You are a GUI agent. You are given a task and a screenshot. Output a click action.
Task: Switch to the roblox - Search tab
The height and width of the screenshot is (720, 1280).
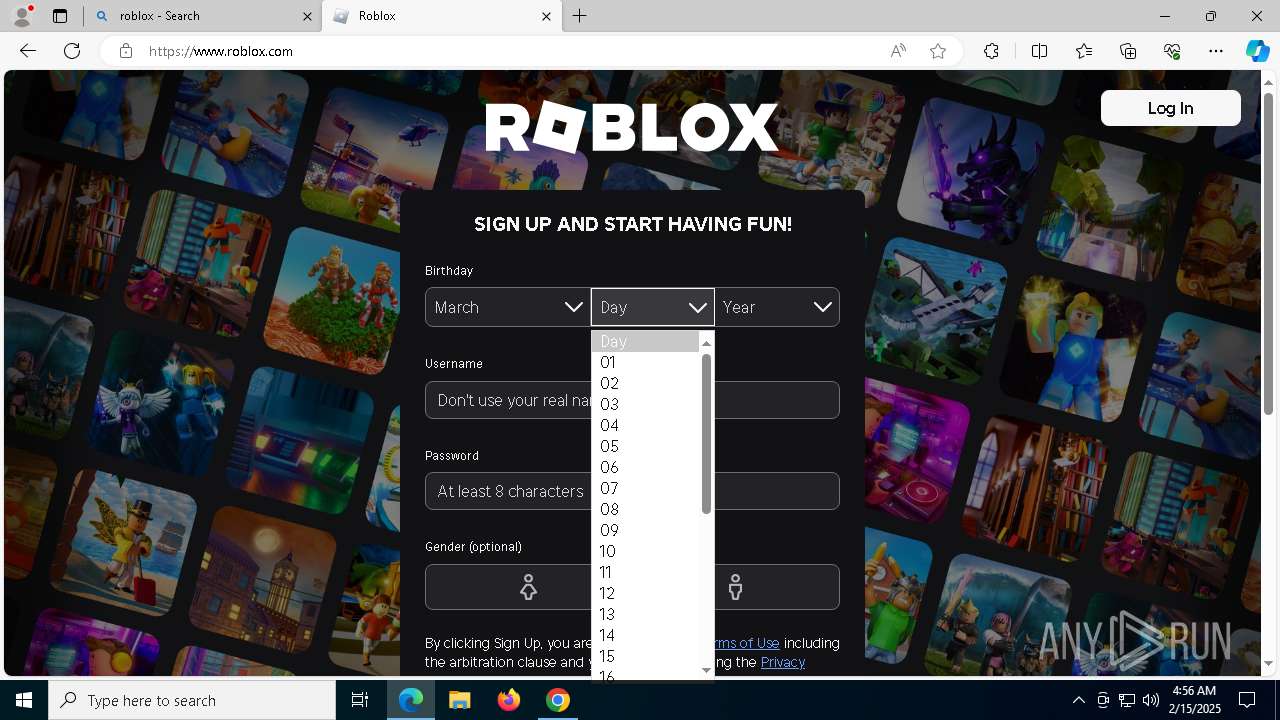point(202,16)
